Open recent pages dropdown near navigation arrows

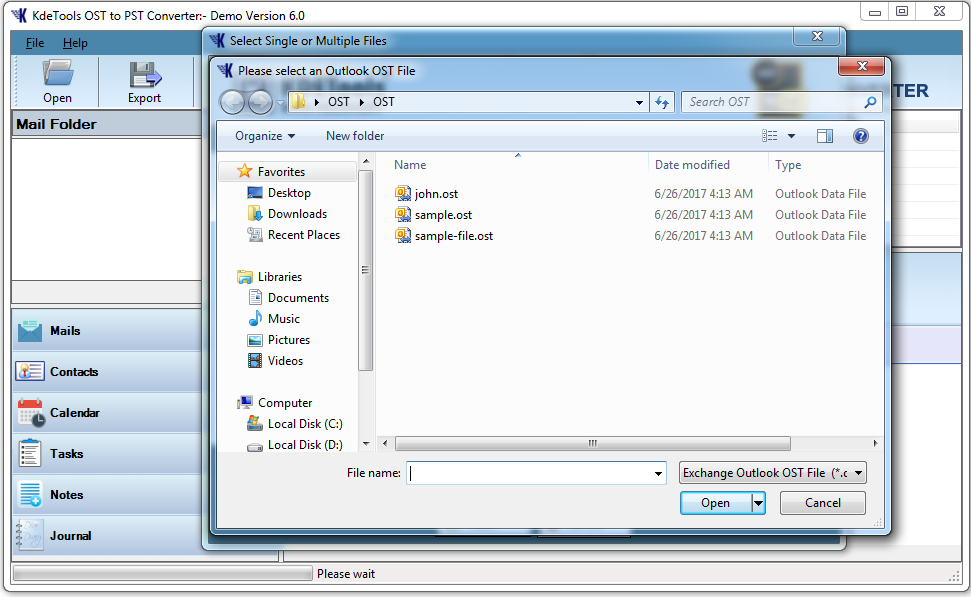(280, 102)
